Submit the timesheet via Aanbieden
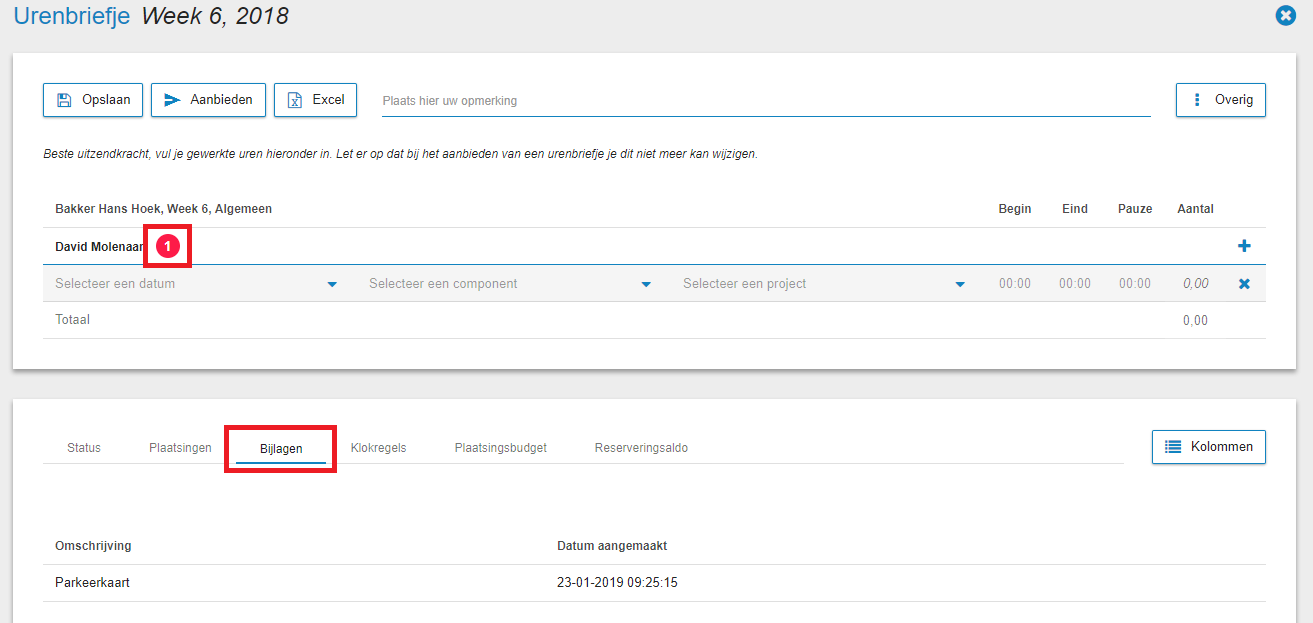The image size is (1313, 623). 208,100
